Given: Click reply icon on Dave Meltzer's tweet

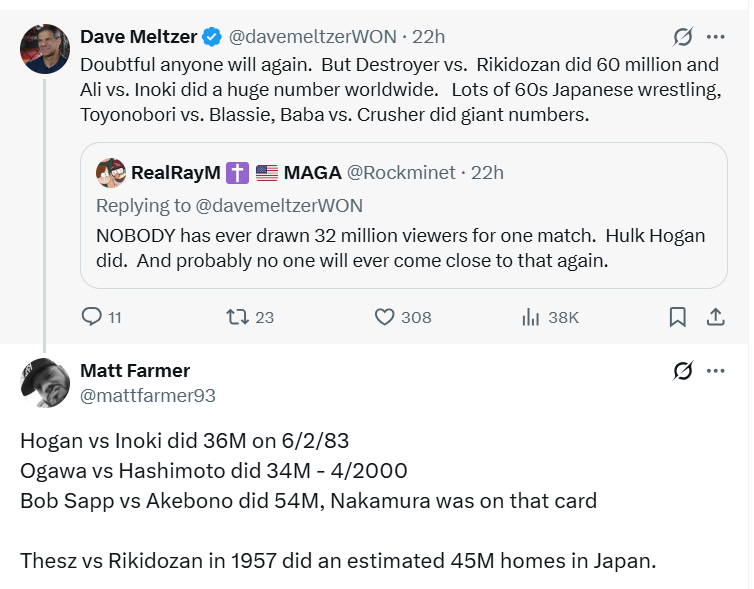Looking at the screenshot, I should pyautogui.click(x=91, y=317).
